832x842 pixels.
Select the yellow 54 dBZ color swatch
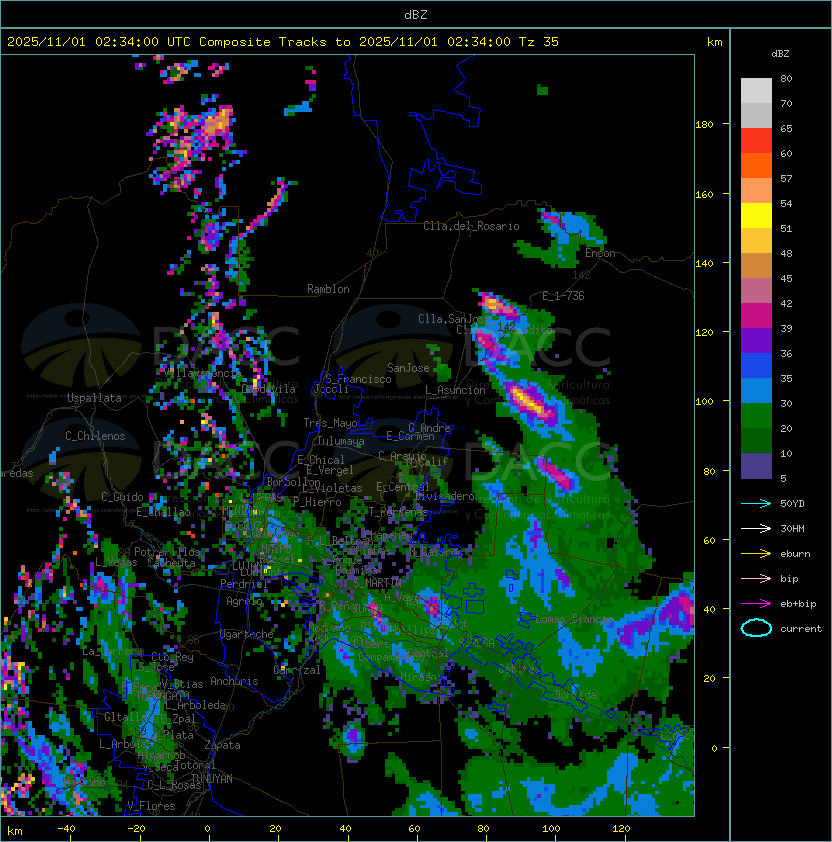[756, 216]
